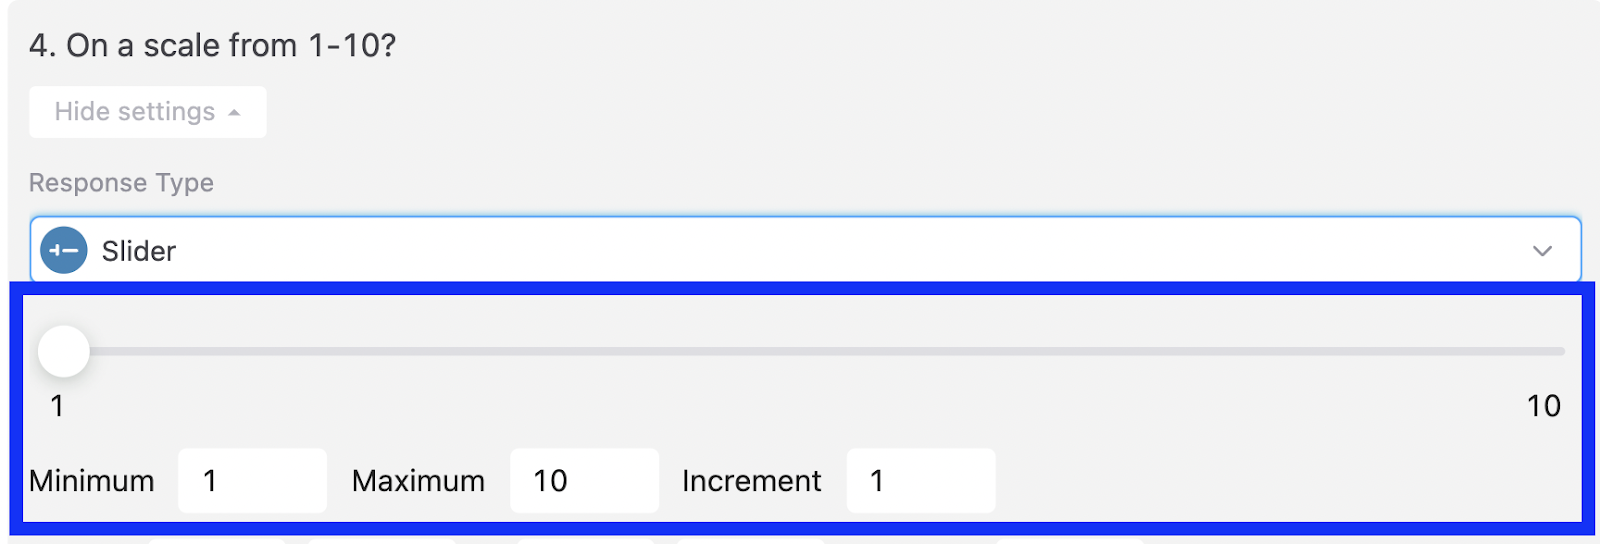The height and width of the screenshot is (544, 1600).
Task: Click the caret arrow beside Hide settings
Action: [234, 112]
